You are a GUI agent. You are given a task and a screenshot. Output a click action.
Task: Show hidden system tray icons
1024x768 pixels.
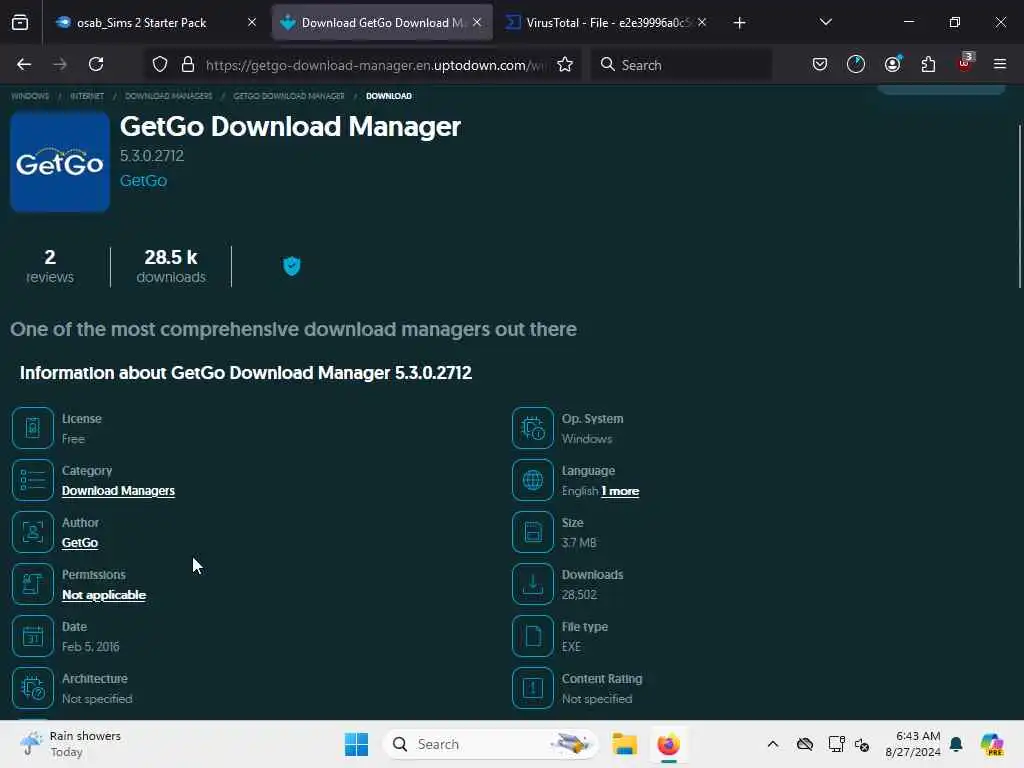(773, 744)
